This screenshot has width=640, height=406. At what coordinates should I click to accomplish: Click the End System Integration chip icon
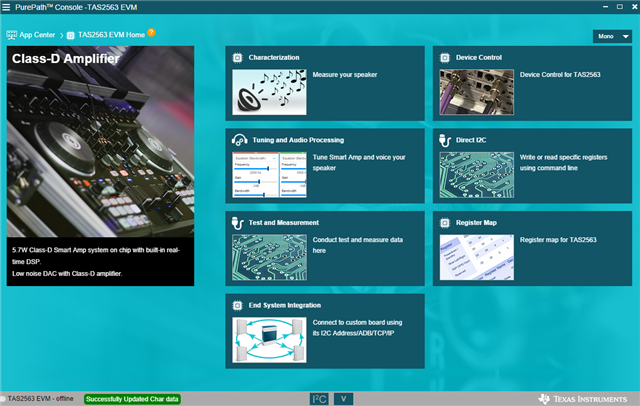coord(237,306)
